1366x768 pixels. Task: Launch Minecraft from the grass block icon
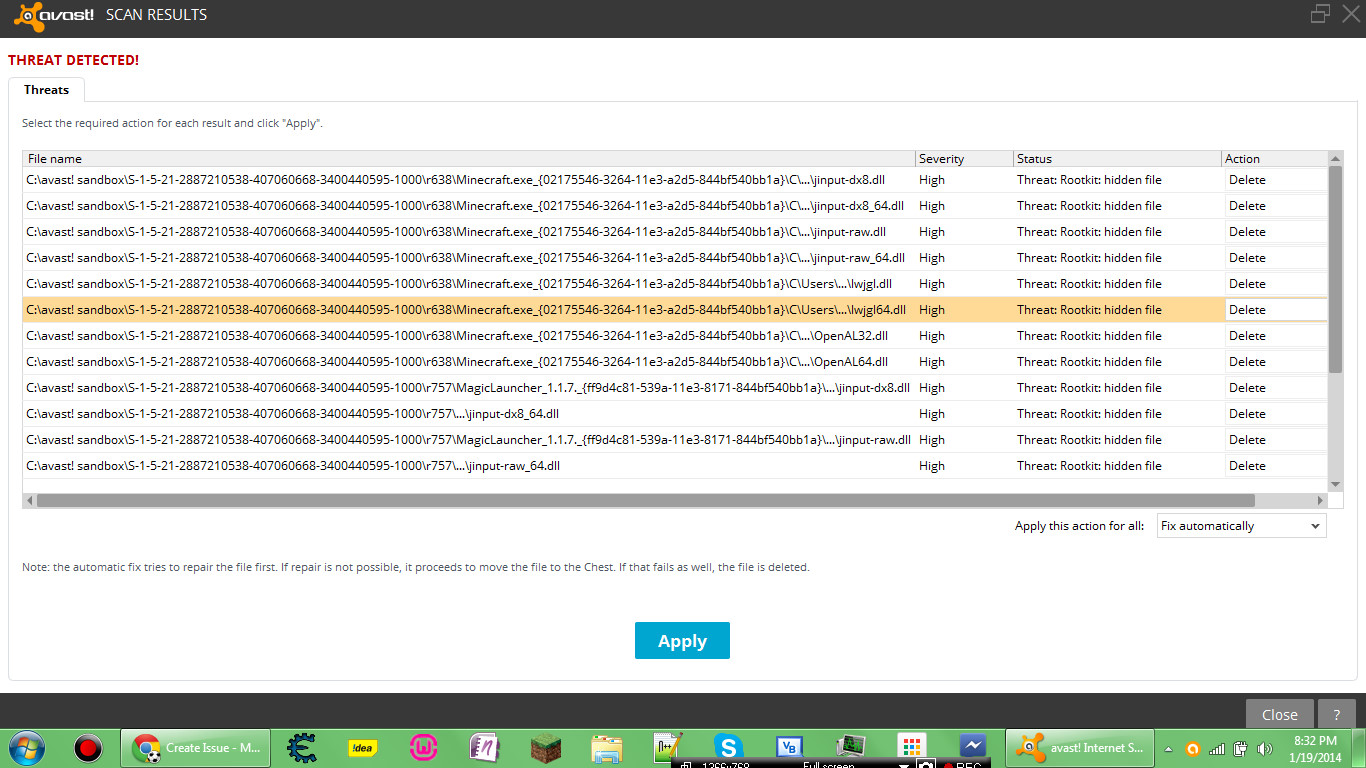tap(546, 748)
